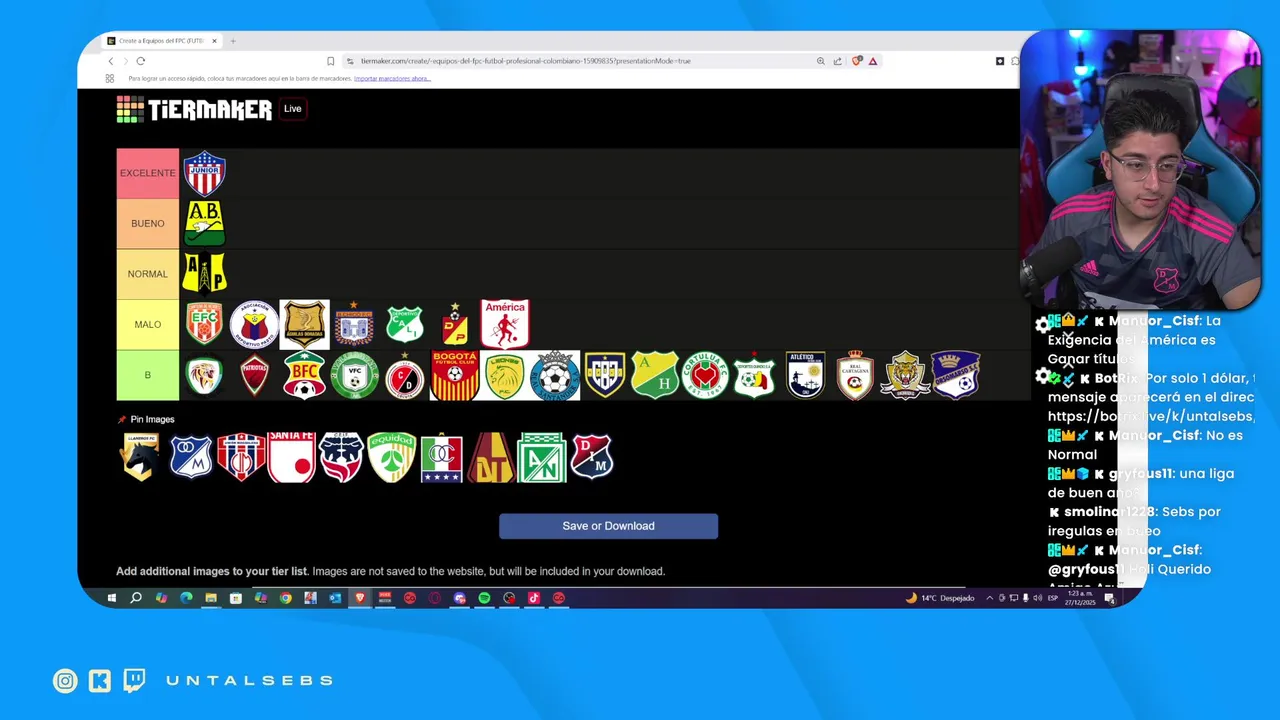Click the Alianza Petrolera crest in Normal tier

(205, 273)
